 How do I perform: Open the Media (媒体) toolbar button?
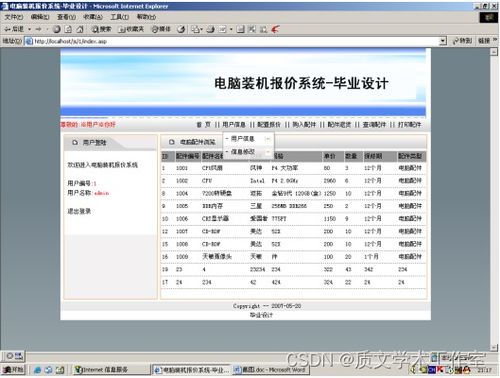pos(161,29)
